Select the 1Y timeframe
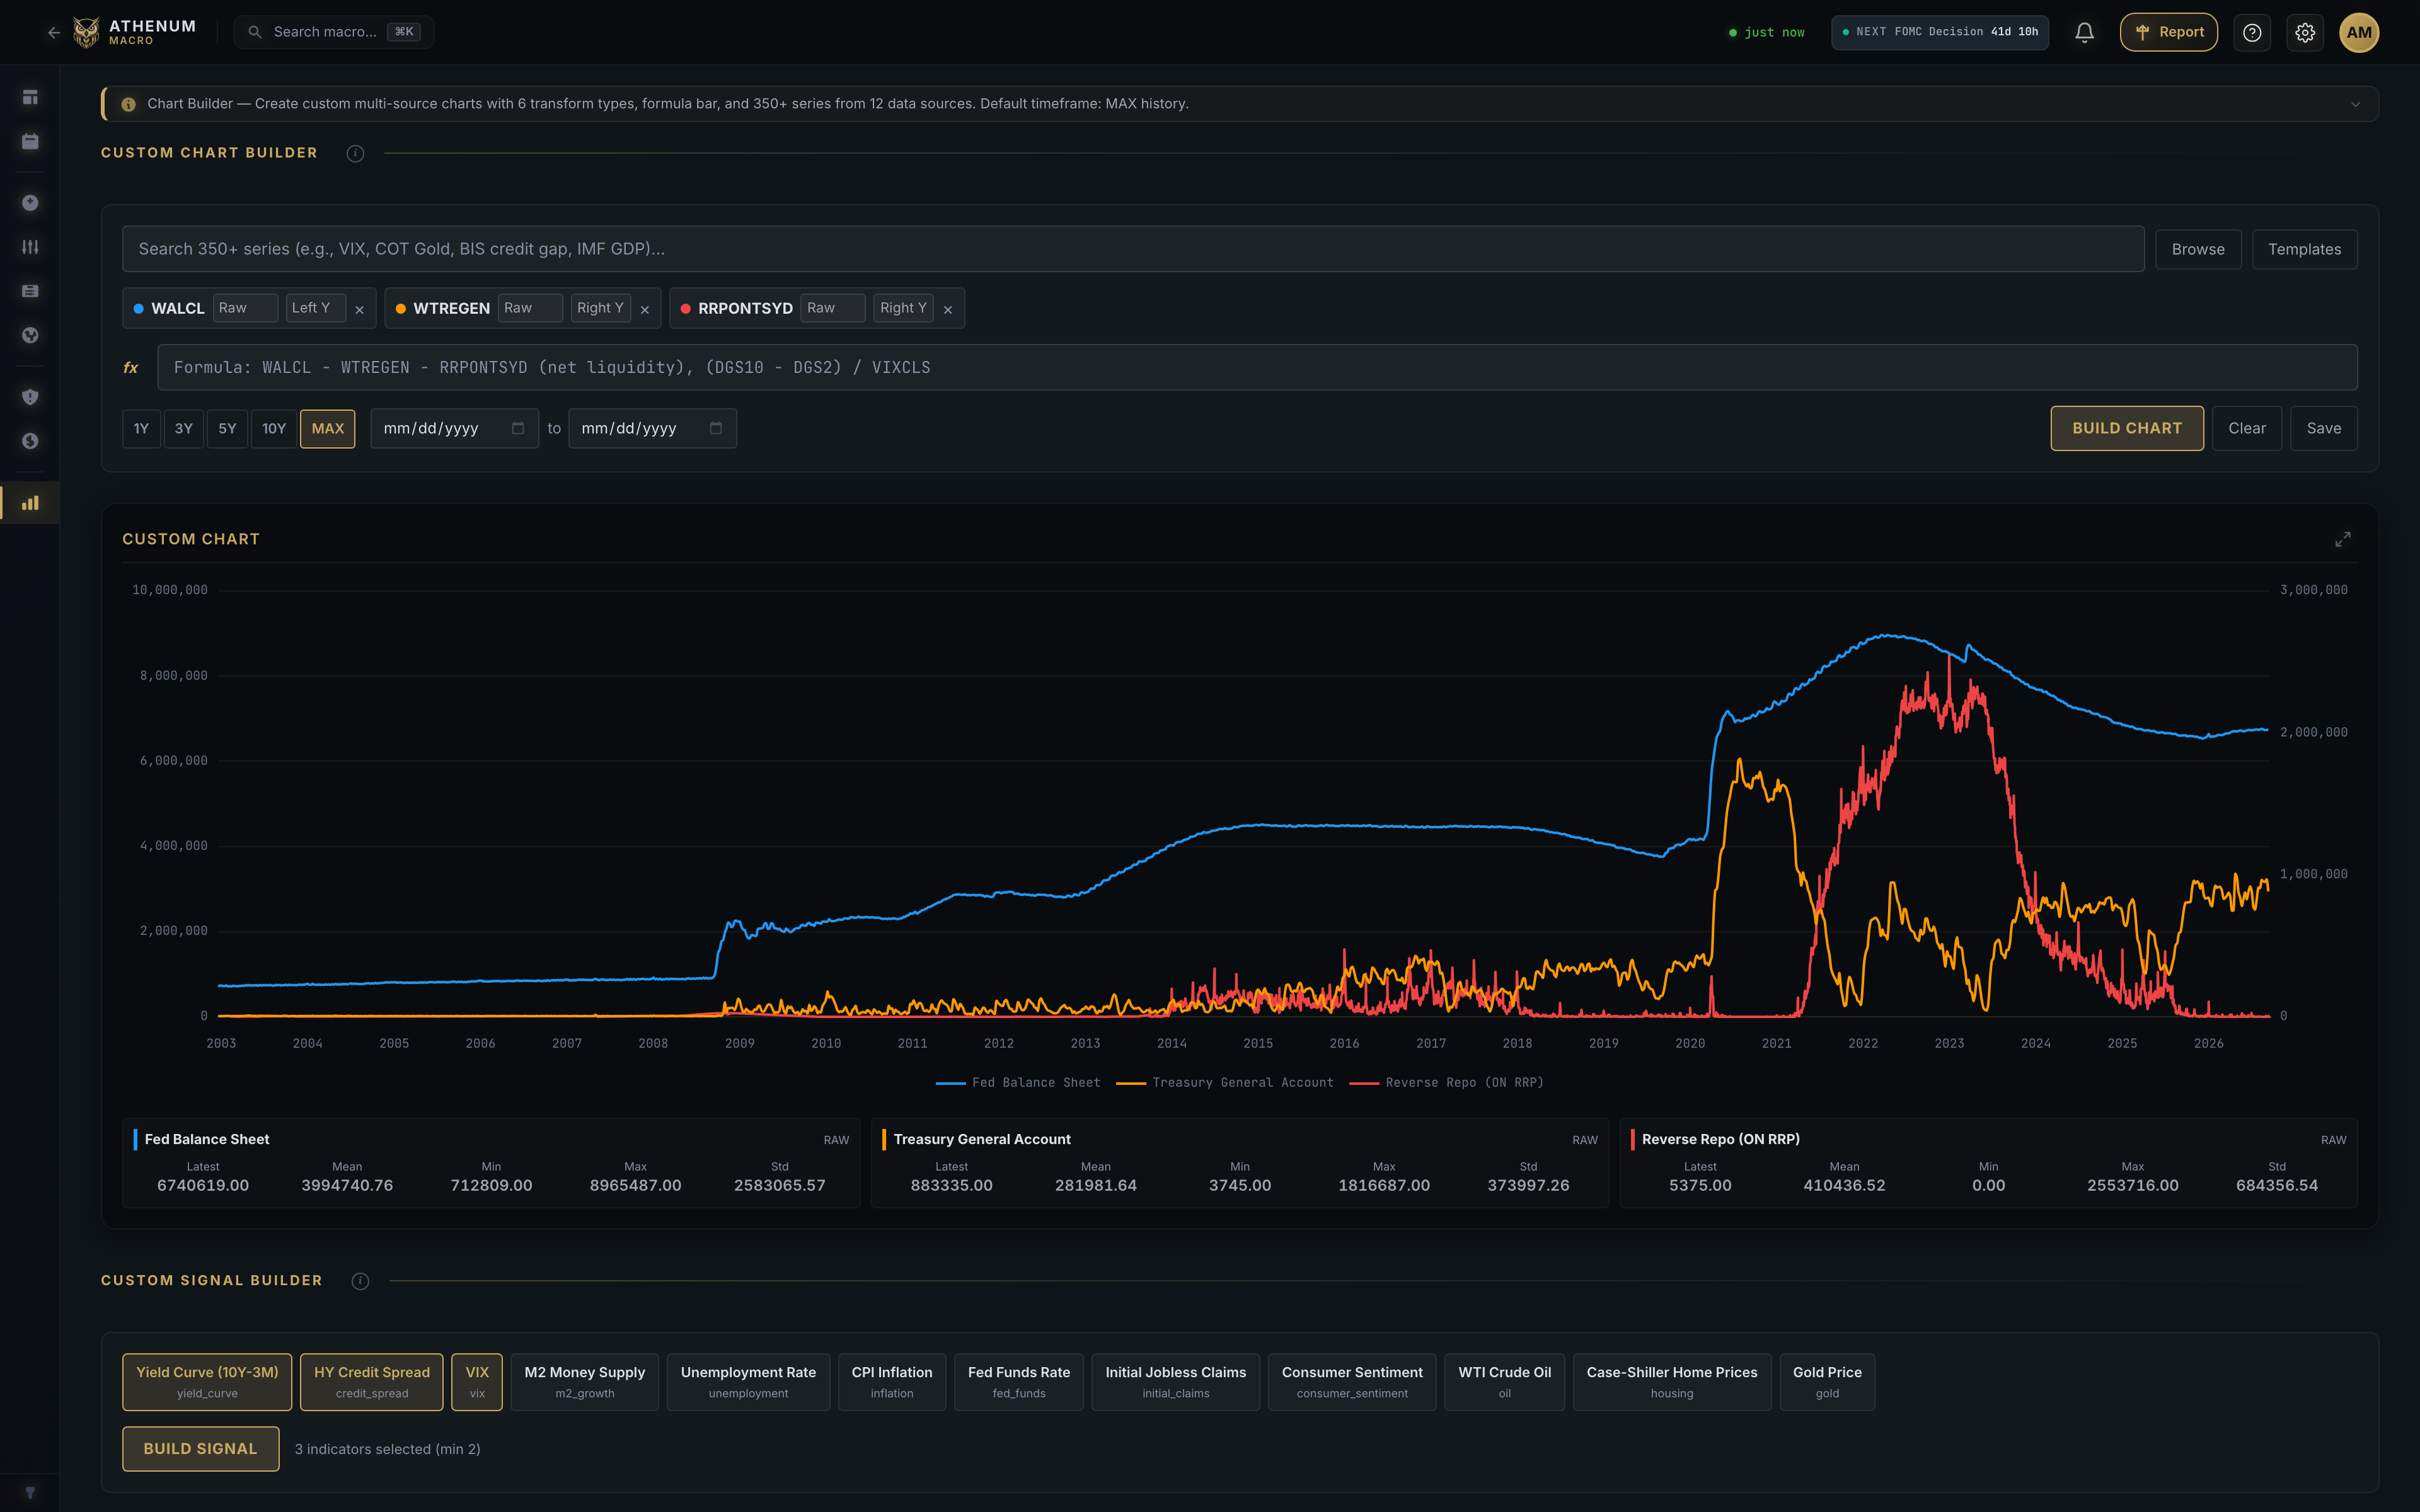 [x=141, y=428]
